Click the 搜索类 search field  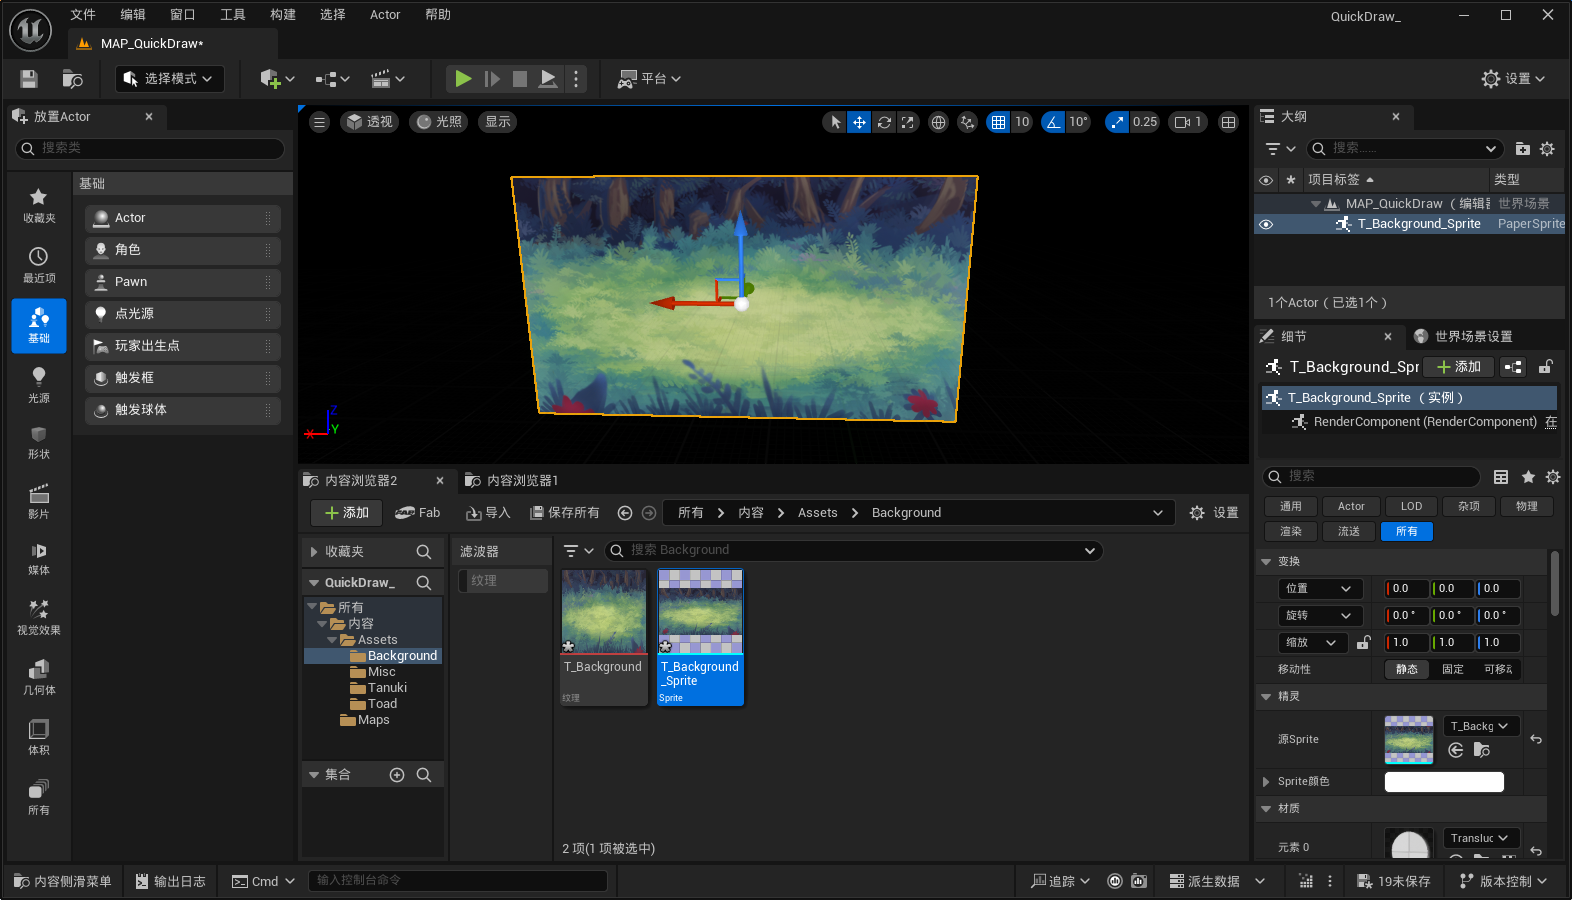coord(150,149)
